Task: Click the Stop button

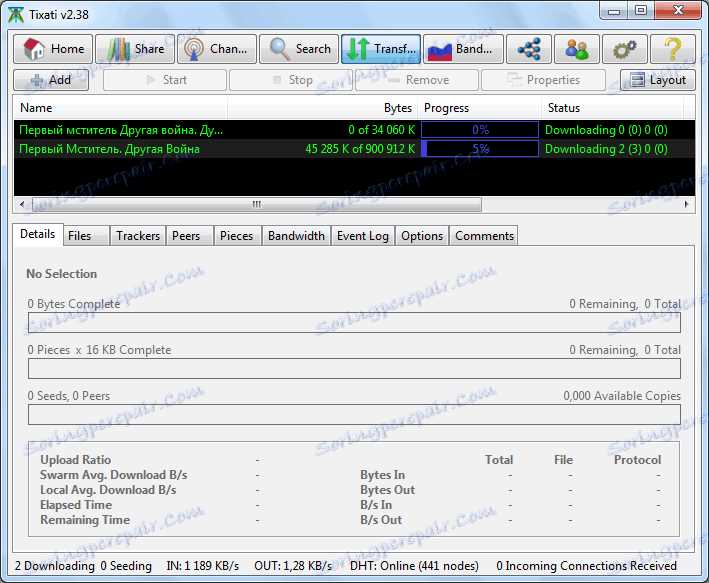Action: click(291, 80)
